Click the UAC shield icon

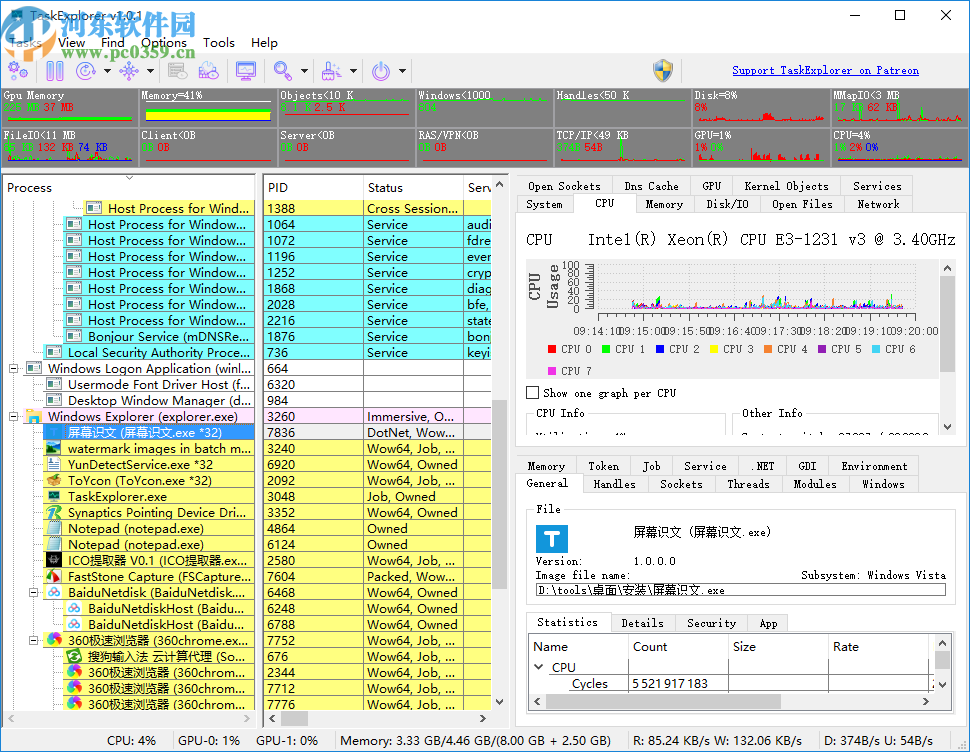[x=663, y=71]
